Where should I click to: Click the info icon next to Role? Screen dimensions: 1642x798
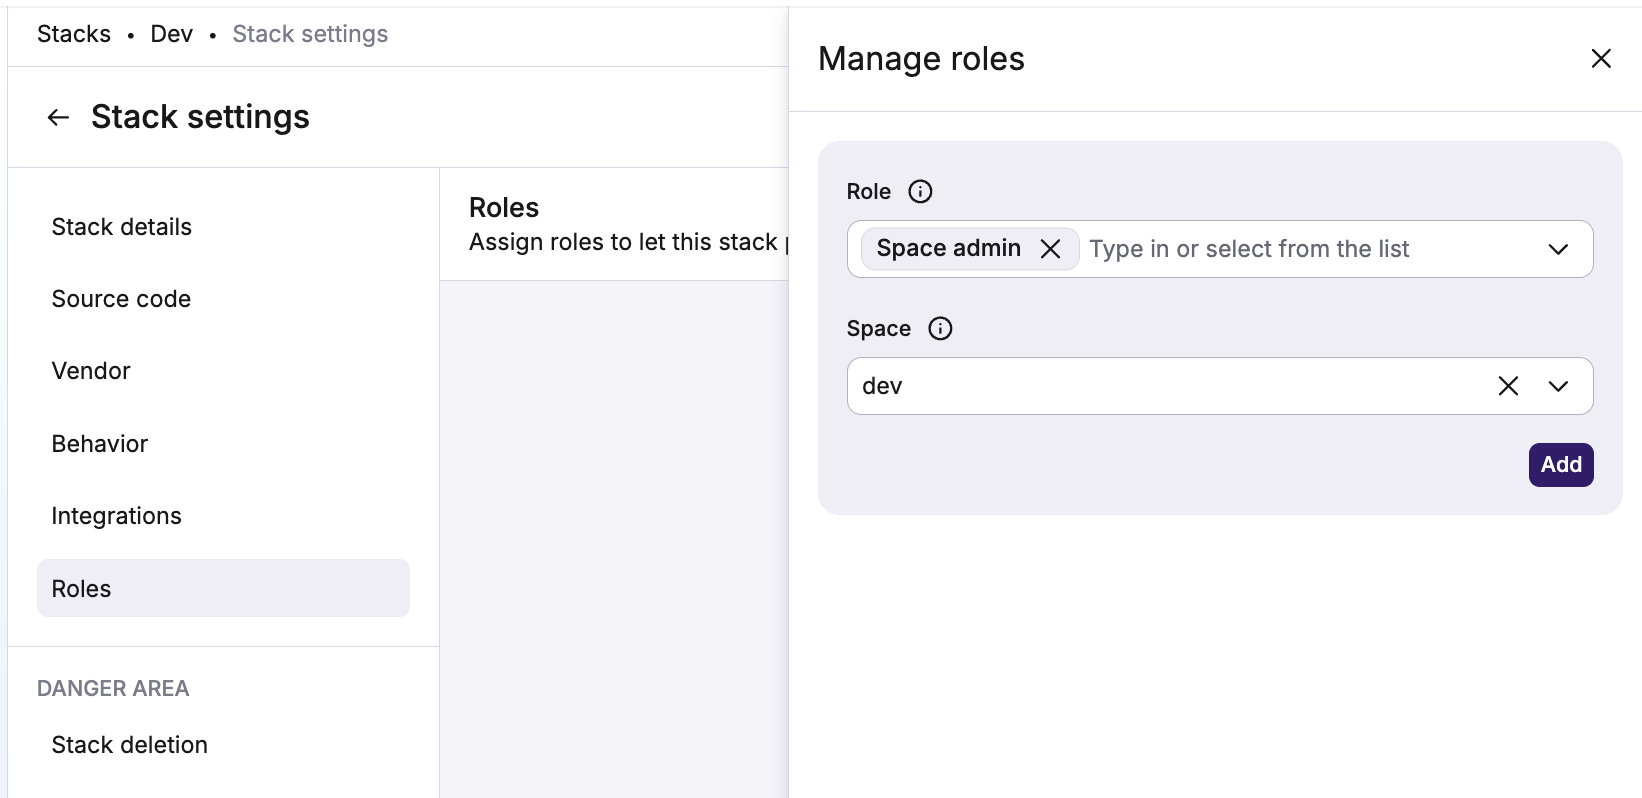pos(919,192)
